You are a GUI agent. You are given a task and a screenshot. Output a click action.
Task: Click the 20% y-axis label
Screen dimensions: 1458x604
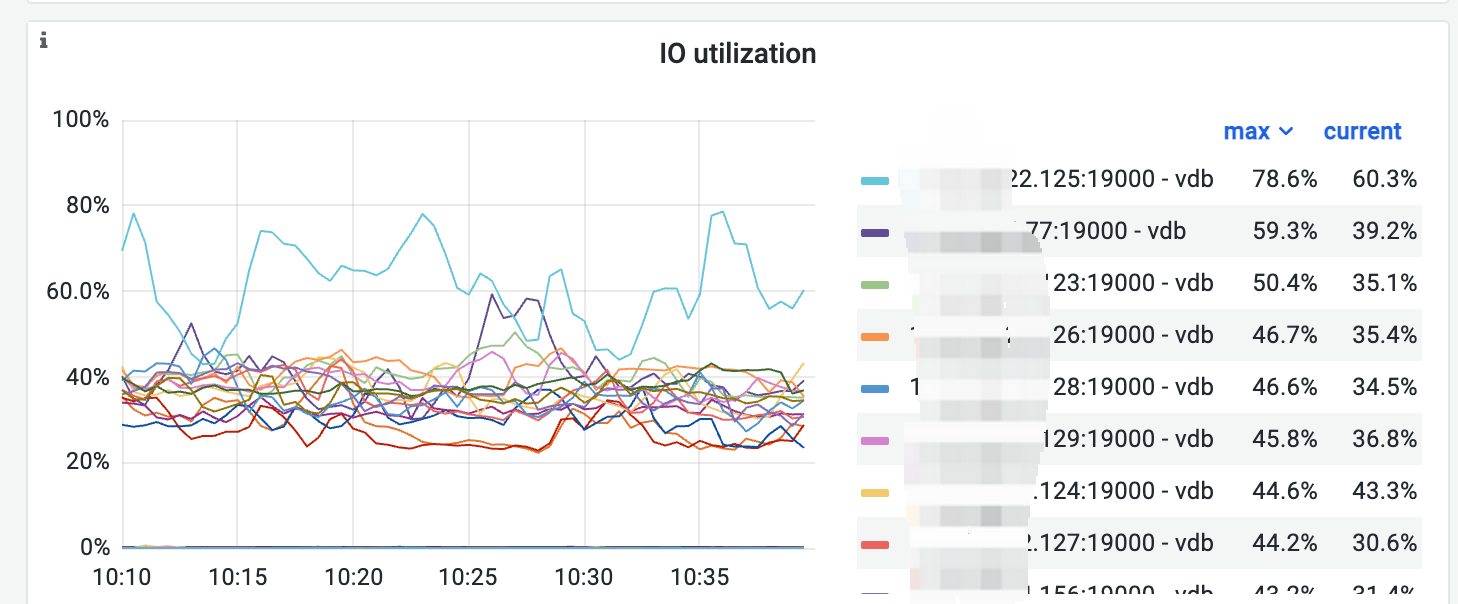[x=86, y=463]
